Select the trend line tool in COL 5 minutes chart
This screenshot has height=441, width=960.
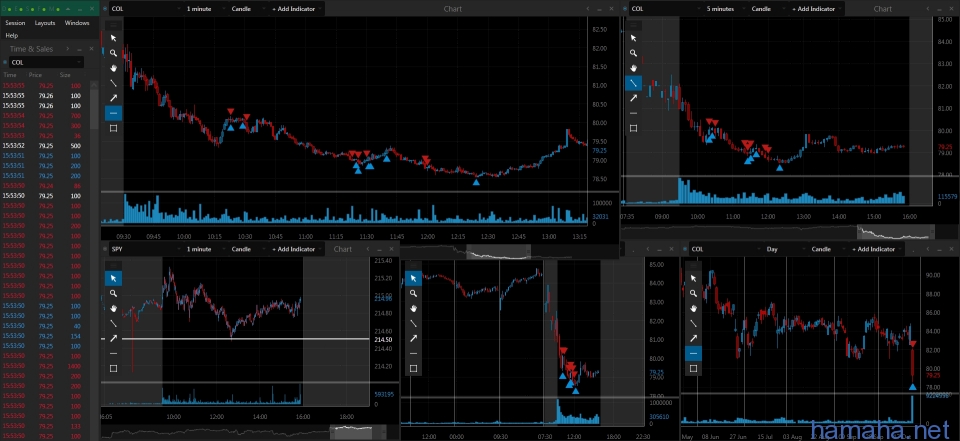click(x=633, y=83)
